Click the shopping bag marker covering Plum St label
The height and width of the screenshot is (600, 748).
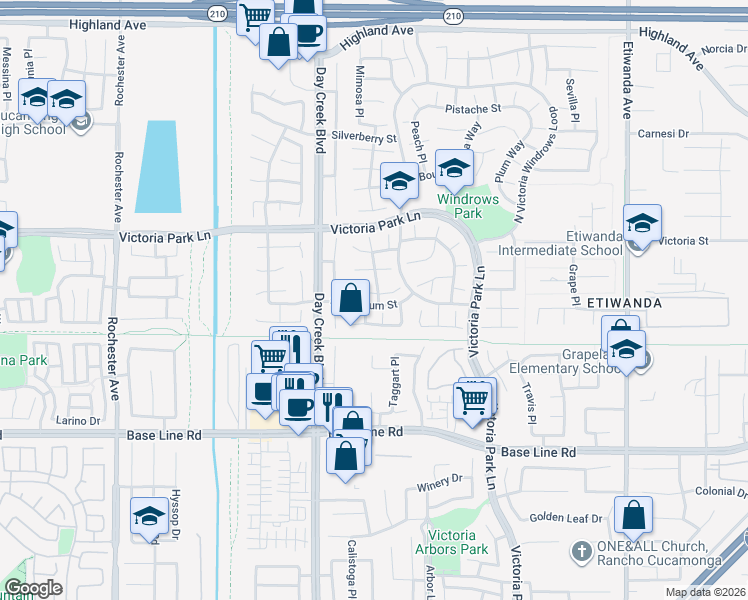click(350, 300)
